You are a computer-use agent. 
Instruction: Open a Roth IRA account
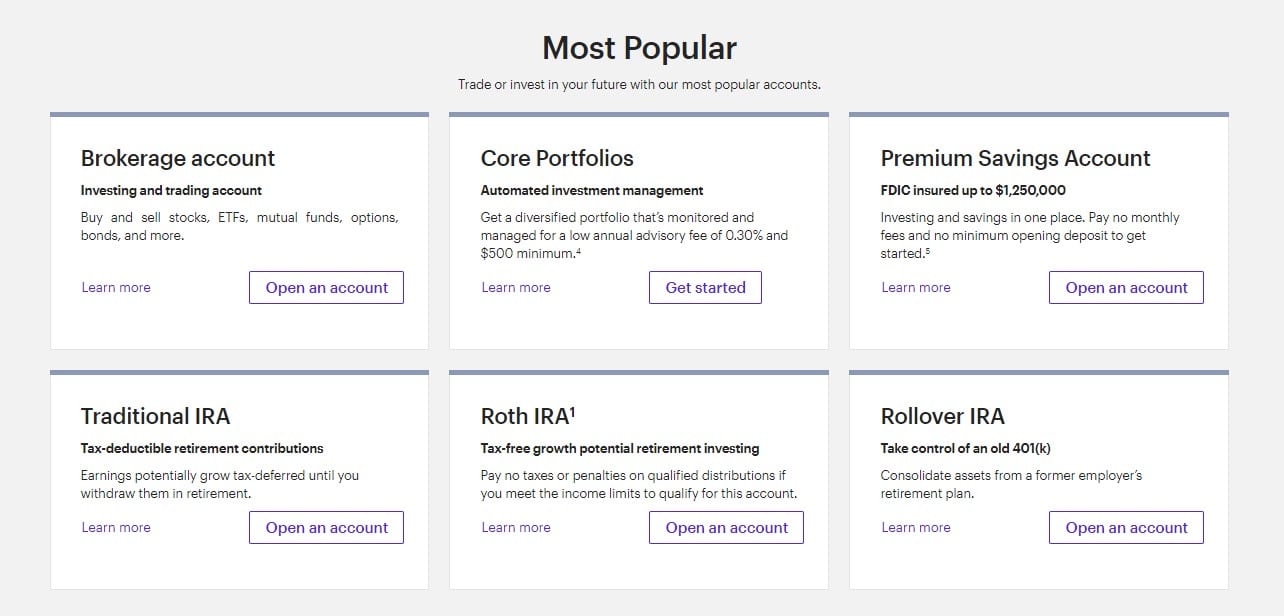point(726,527)
